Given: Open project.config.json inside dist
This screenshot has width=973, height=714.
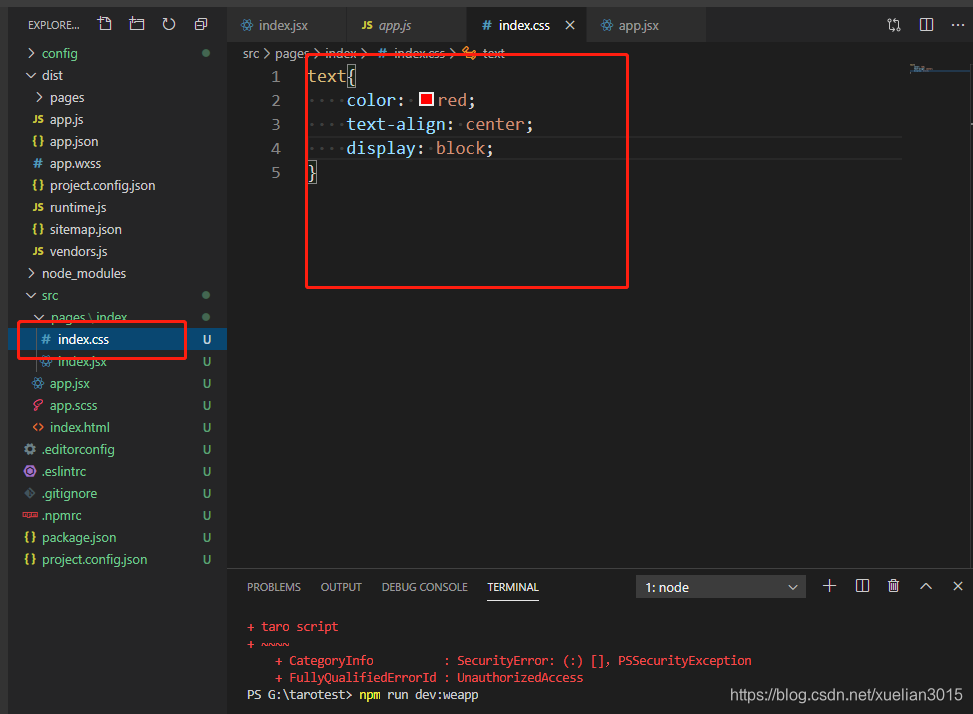Looking at the screenshot, I should pyautogui.click(x=118, y=185).
